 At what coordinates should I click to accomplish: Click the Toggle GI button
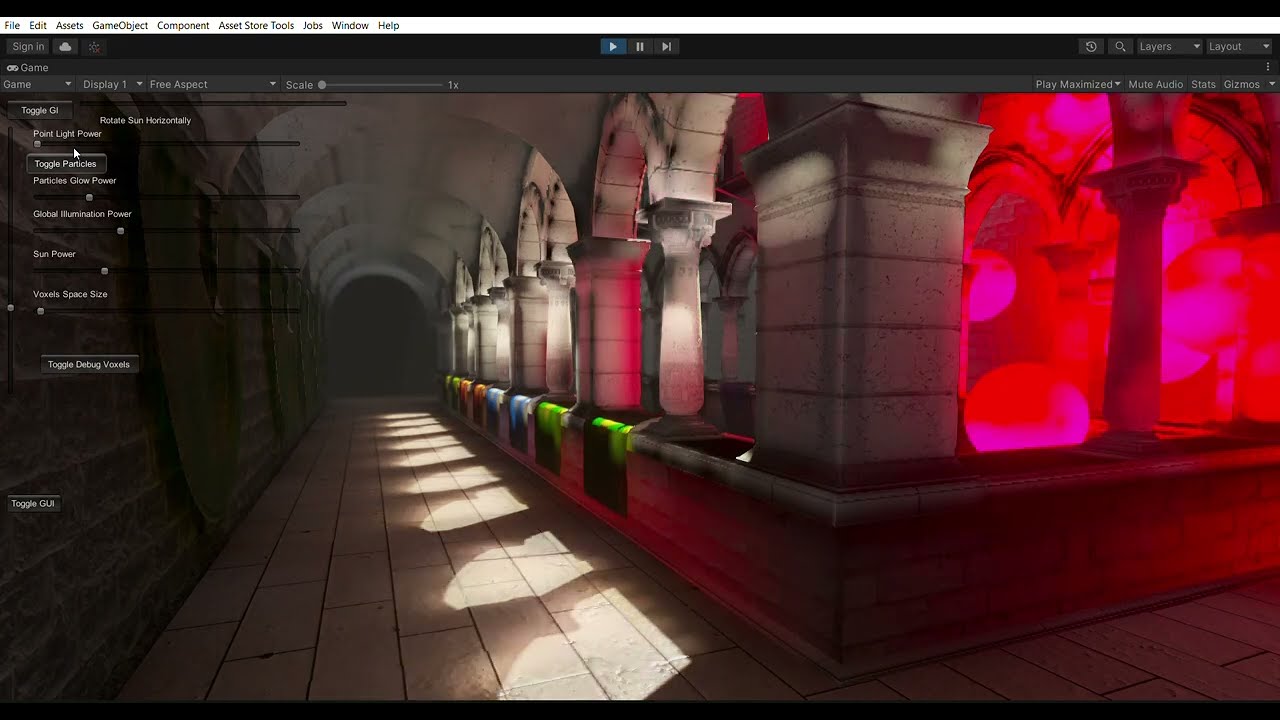click(40, 110)
